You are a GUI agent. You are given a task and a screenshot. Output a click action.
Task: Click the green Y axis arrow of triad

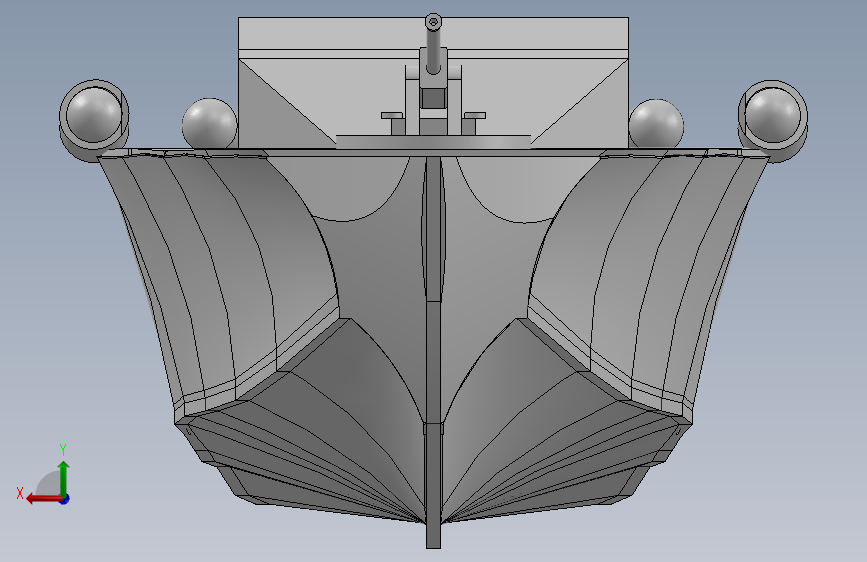point(64,478)
